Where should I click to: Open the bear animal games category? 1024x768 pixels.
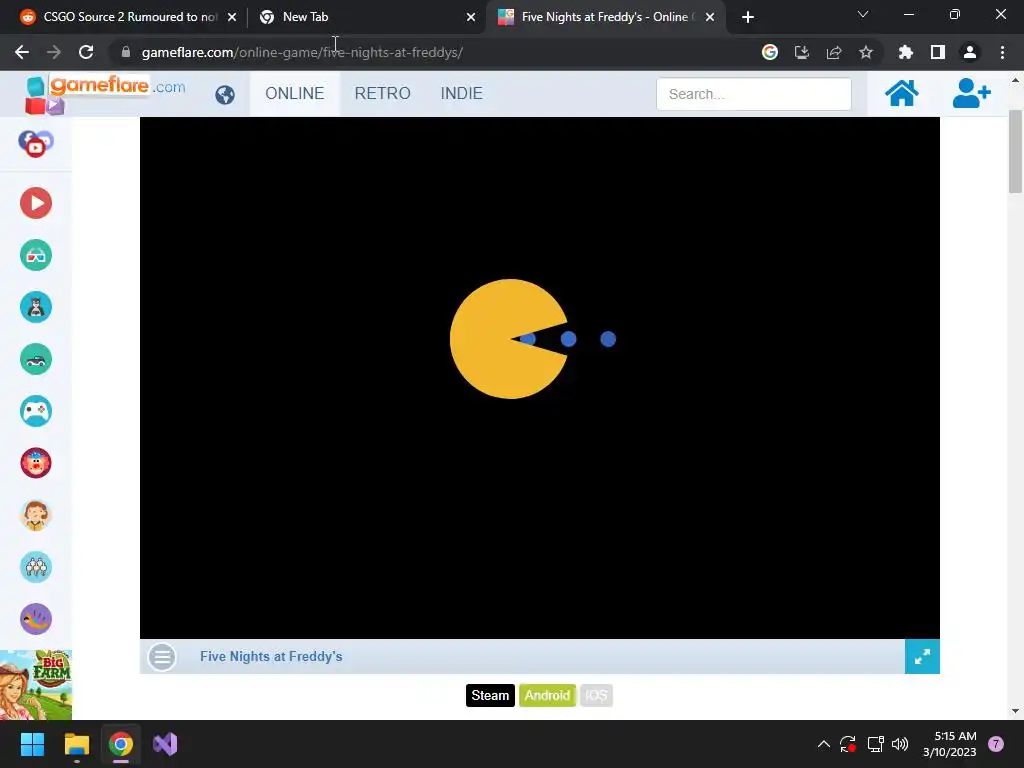(x=36, y=307)
